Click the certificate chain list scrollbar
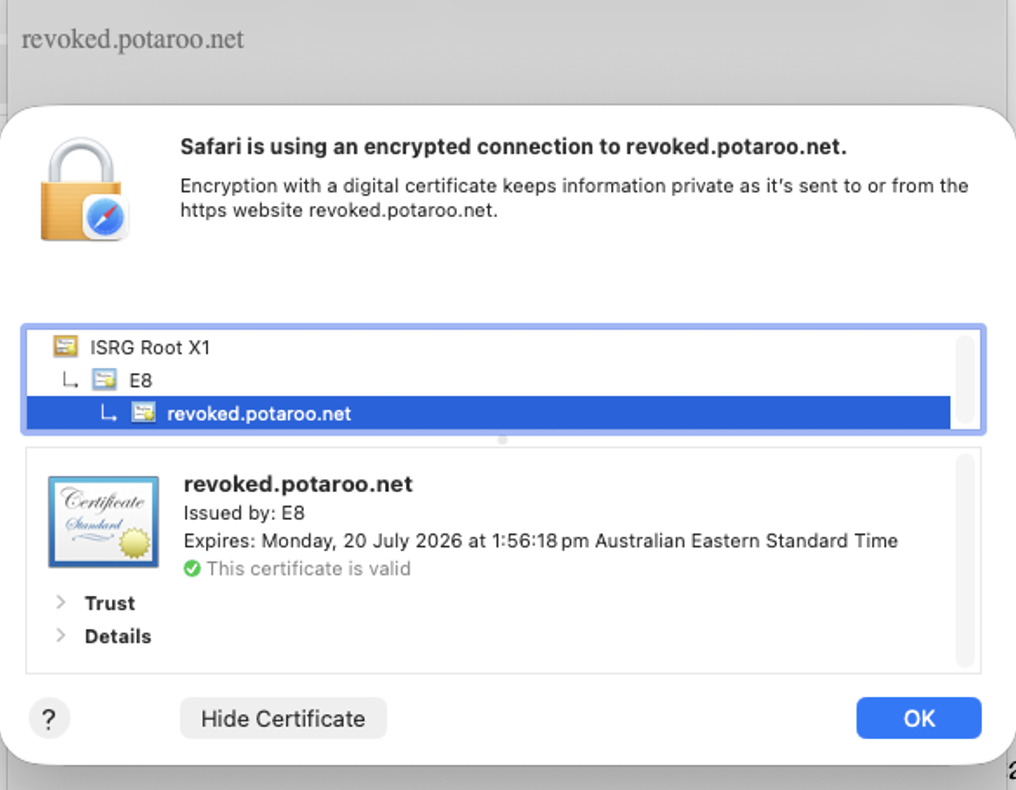The height and width of the screenshot is (790, 1016). click(964, 380)
